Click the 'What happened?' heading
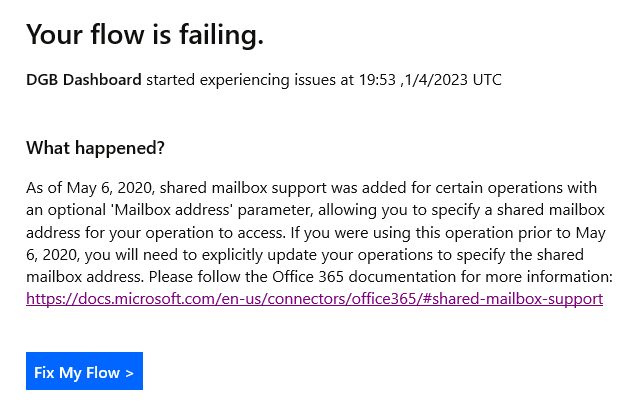Screen dimensions: 628x413 click(x=95, y=148)
